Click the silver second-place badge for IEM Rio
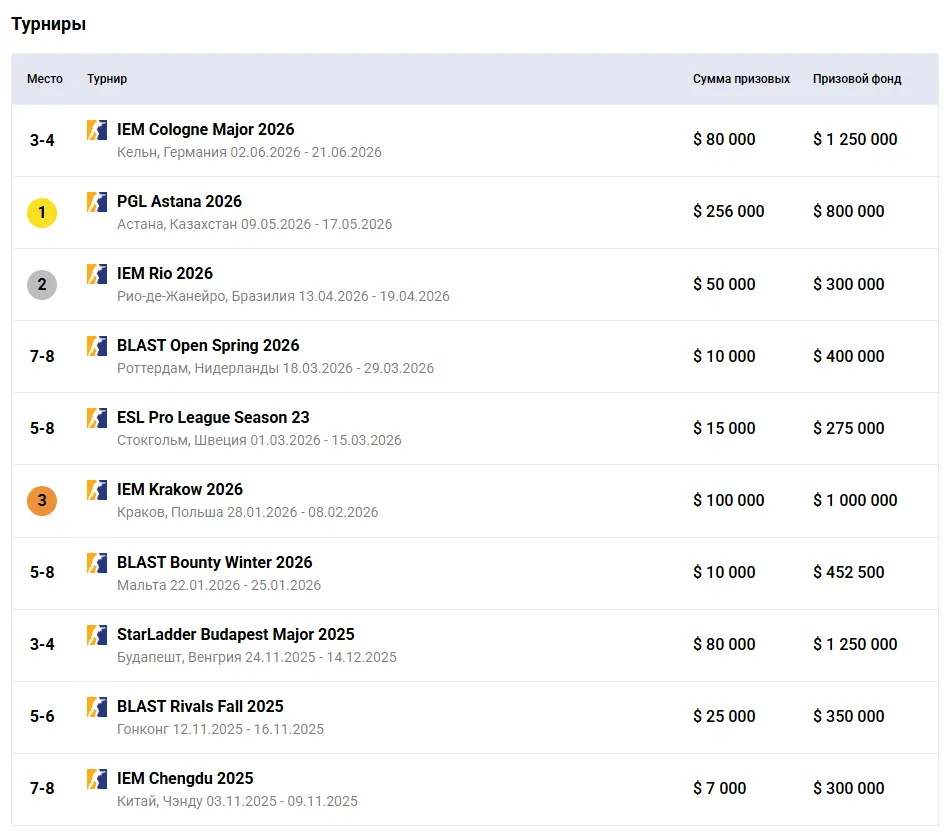This screenshot has width=949, height=837. 42,284
